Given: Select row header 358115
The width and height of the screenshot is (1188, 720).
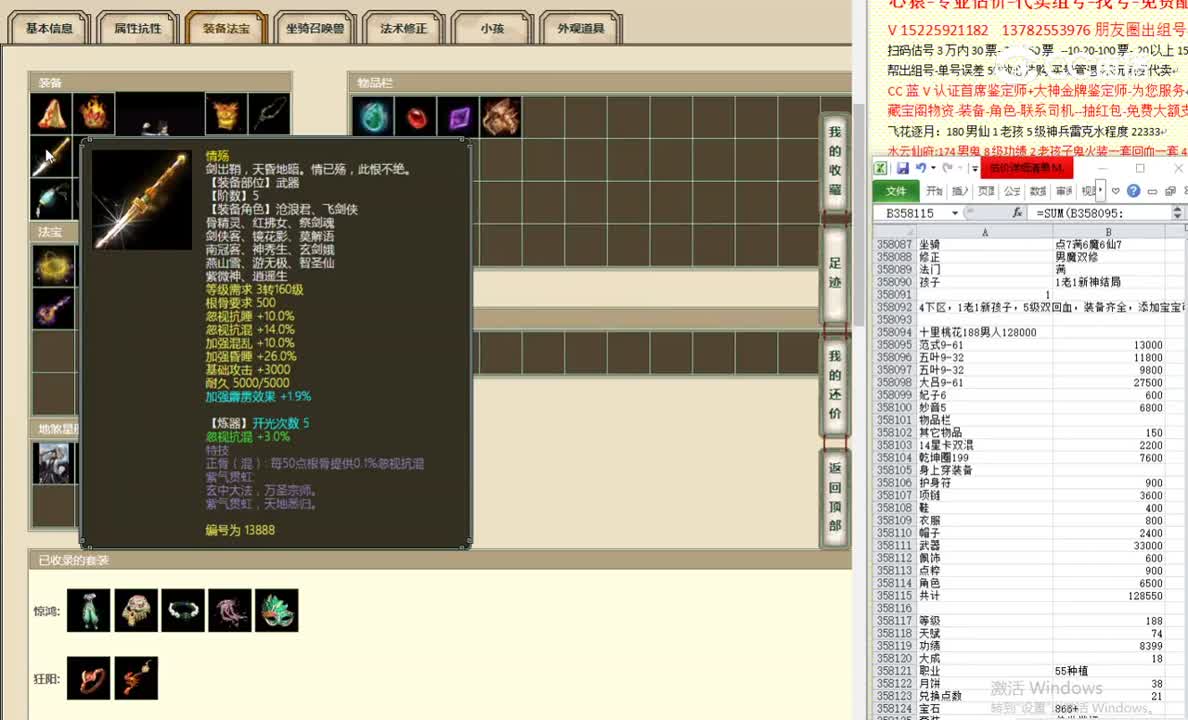Looking at the screenshot, I should [x=895, y=596].
